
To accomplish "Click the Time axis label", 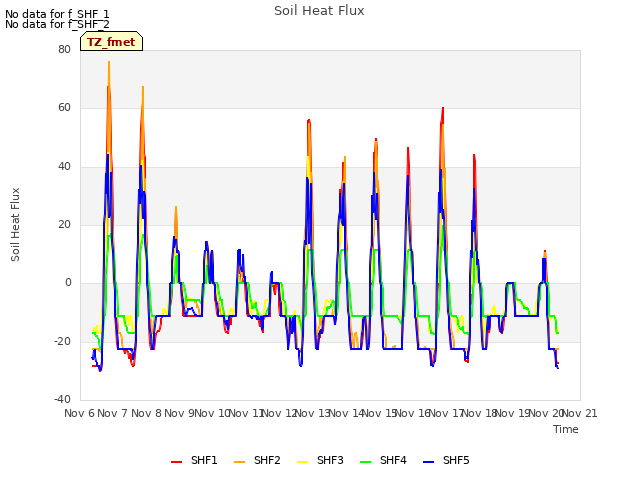I will pyautogui.click(x=566, y=429).
